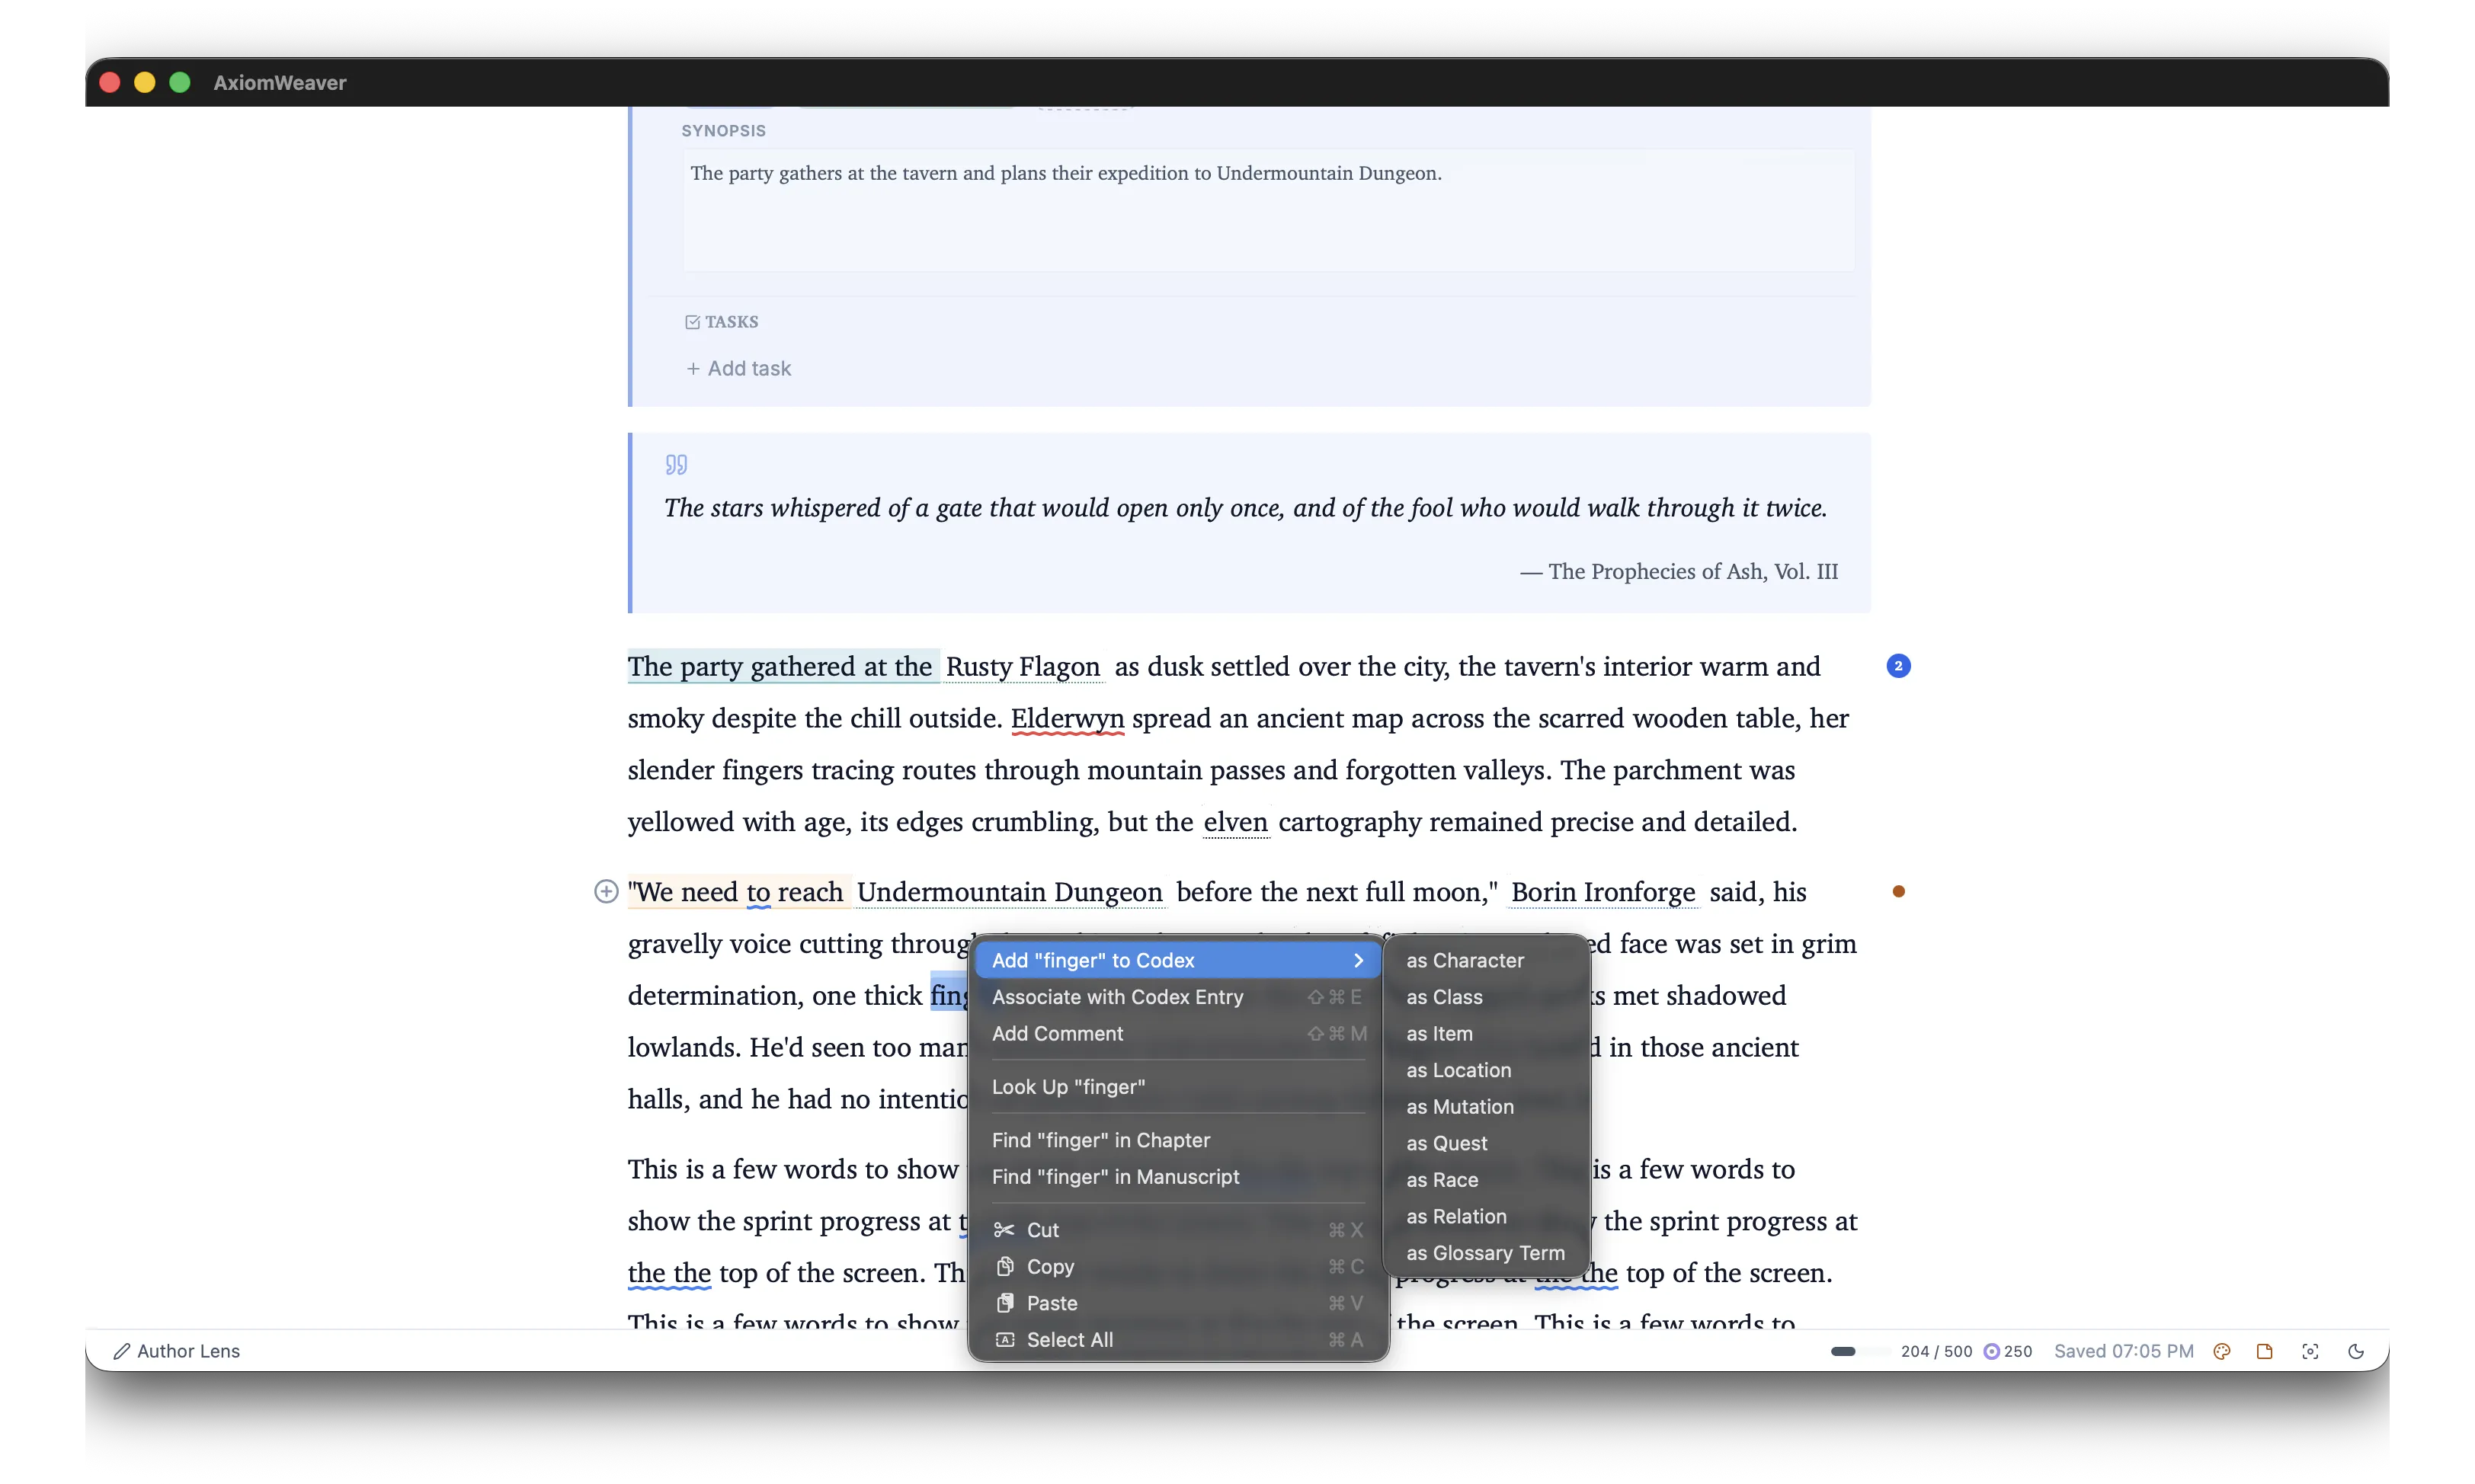Screen dimensions: 2475x1484
Task: Click inside the Synopsis text field
Action: click(x=1266, y=210)
